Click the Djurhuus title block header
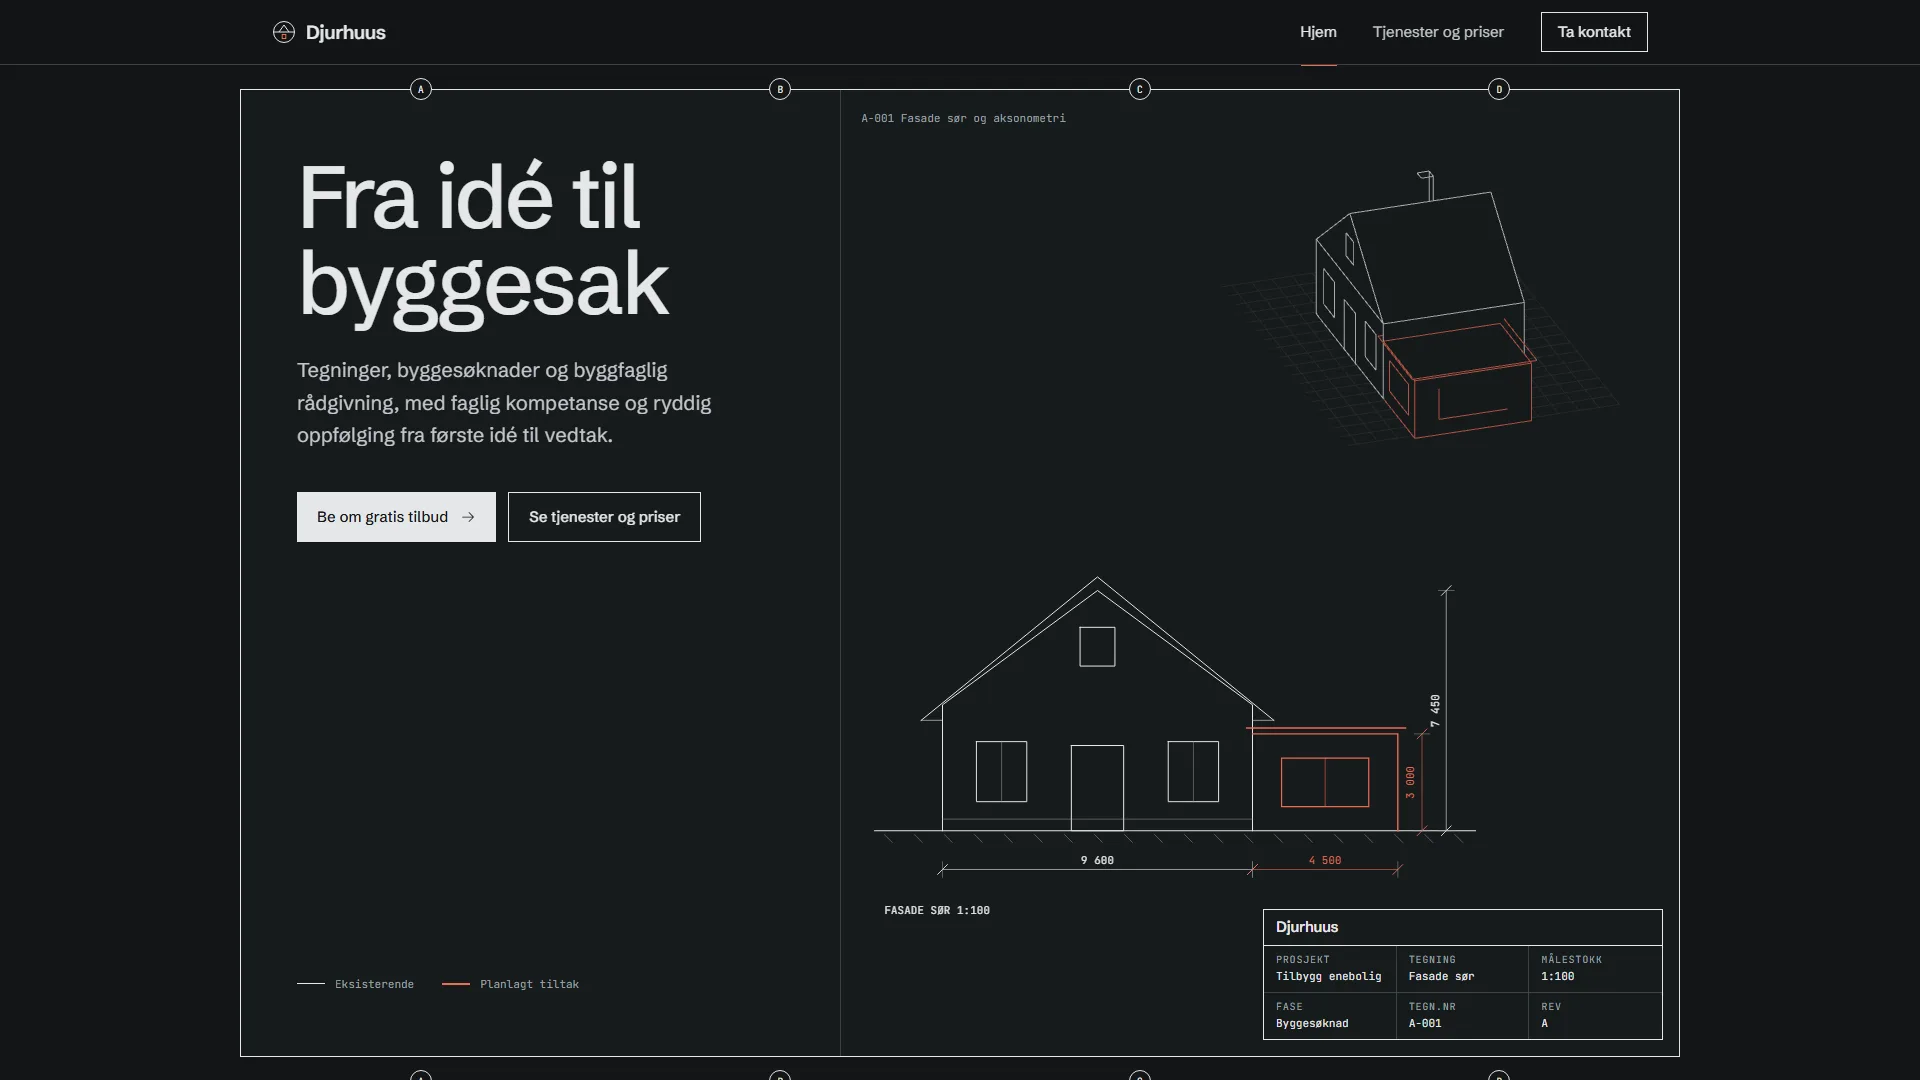This screenshot has width=1920, height=1080. (1462, 927)
